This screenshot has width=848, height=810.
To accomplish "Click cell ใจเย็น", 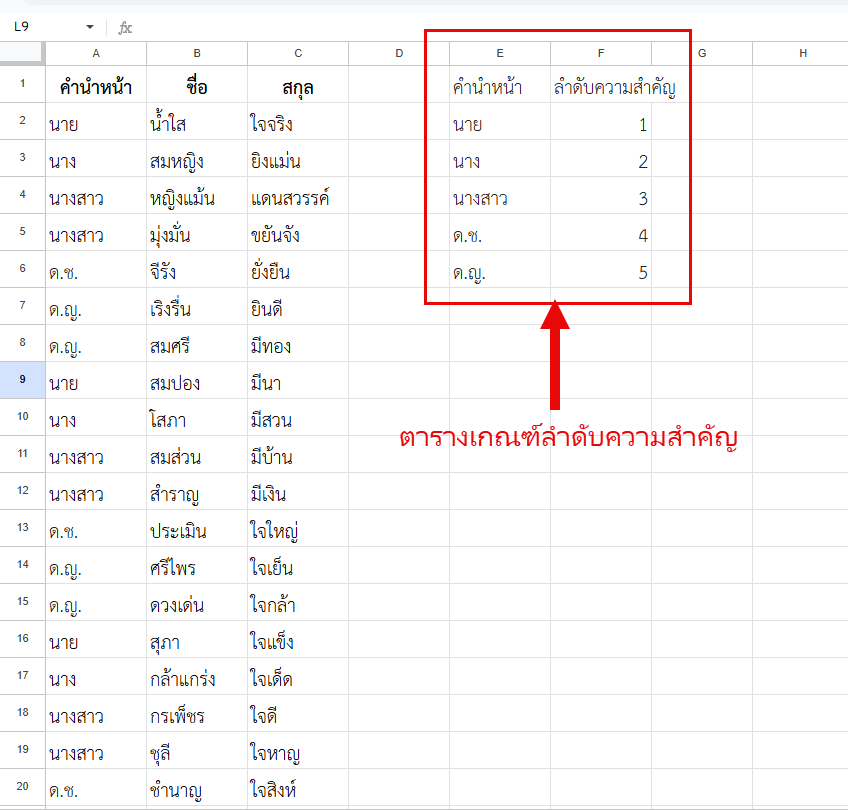I will pyautogui.click(x=298, y=566).
